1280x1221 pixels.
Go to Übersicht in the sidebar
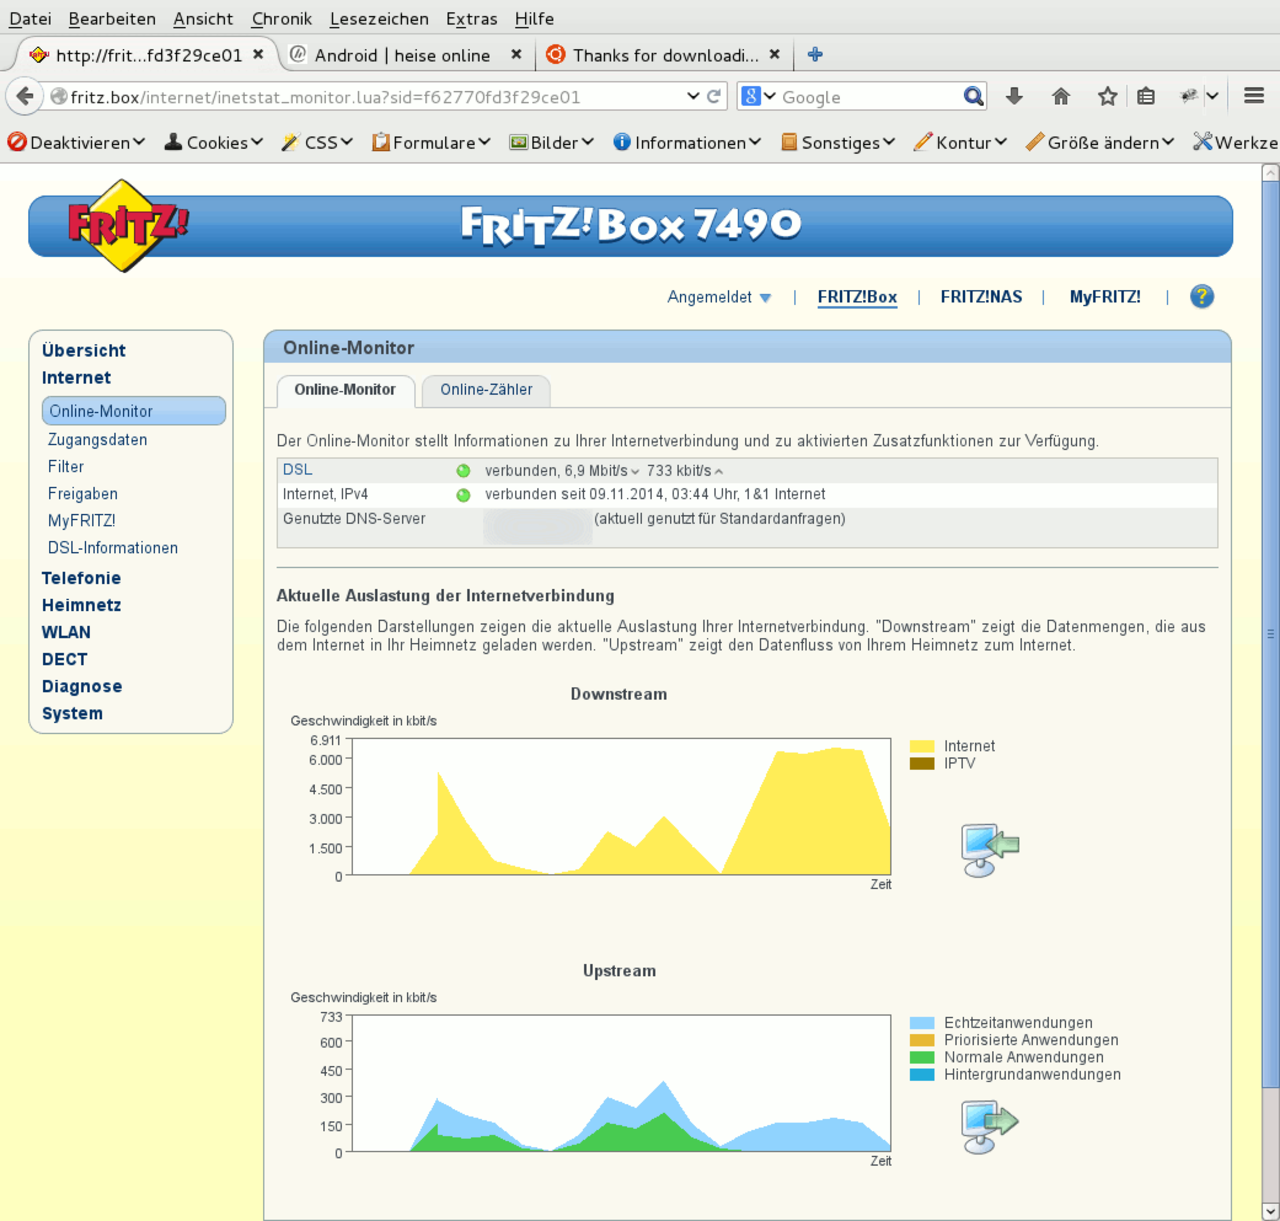point(84,351)
